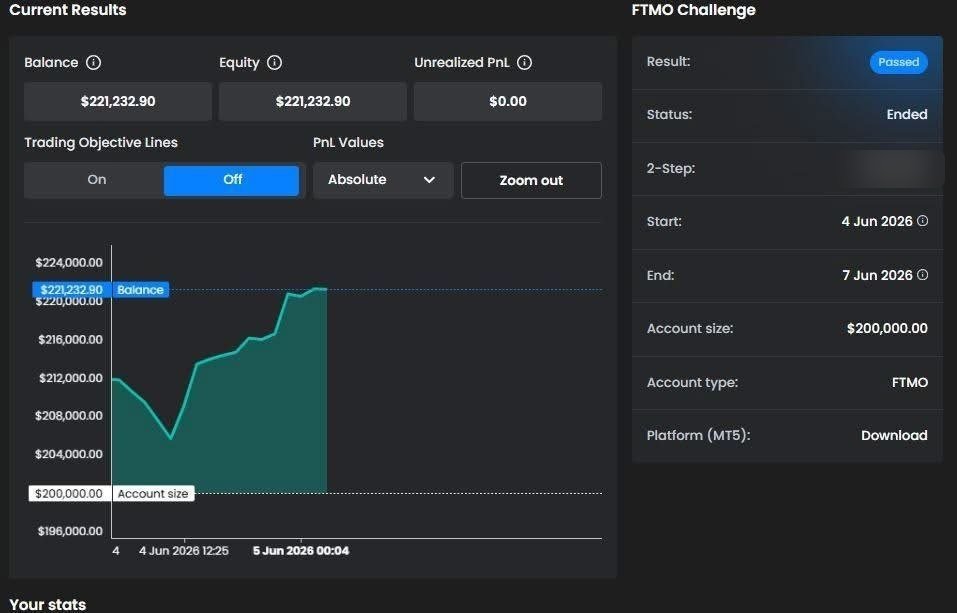Click the FTMO Challenge heading
957x613 pixels.
click(x=693, y=10)
